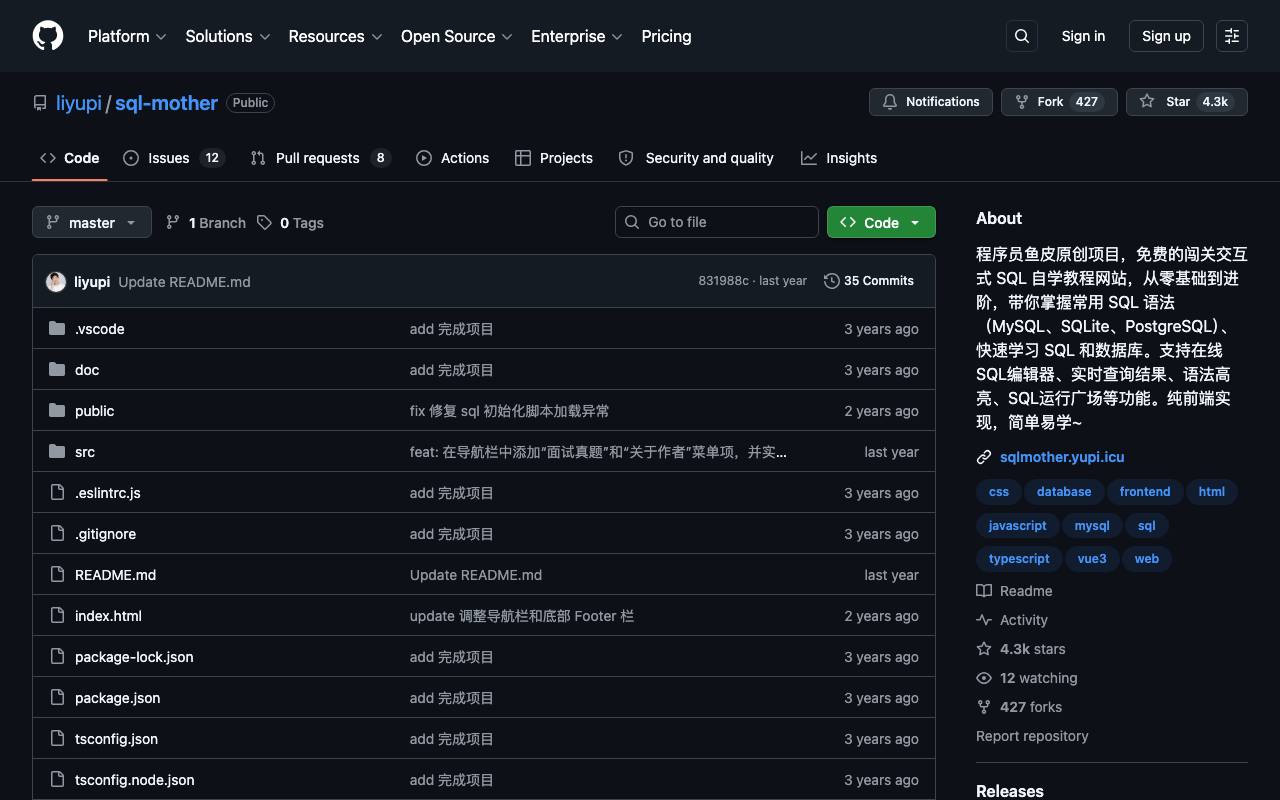Open the Releases section heading
The height and width of the screenshot is (800, 1280).
tap(1010, 790)
